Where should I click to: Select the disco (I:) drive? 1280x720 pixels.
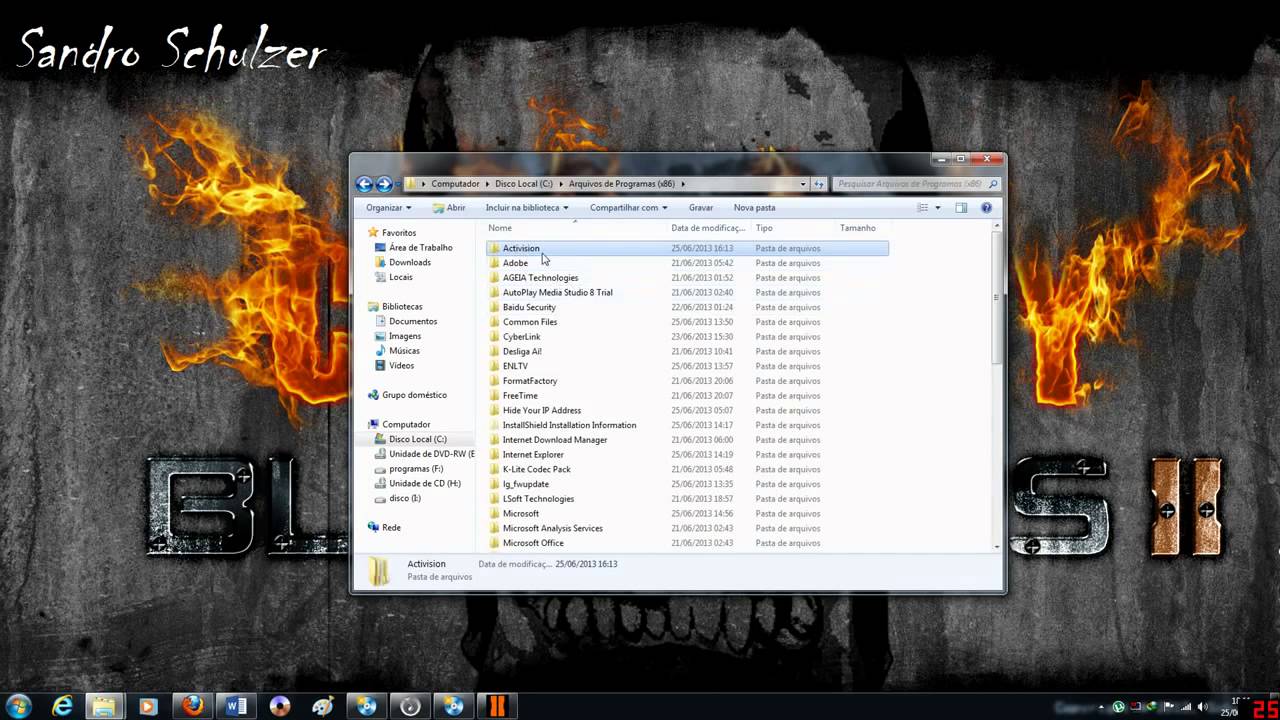click(x=404, y=498)
